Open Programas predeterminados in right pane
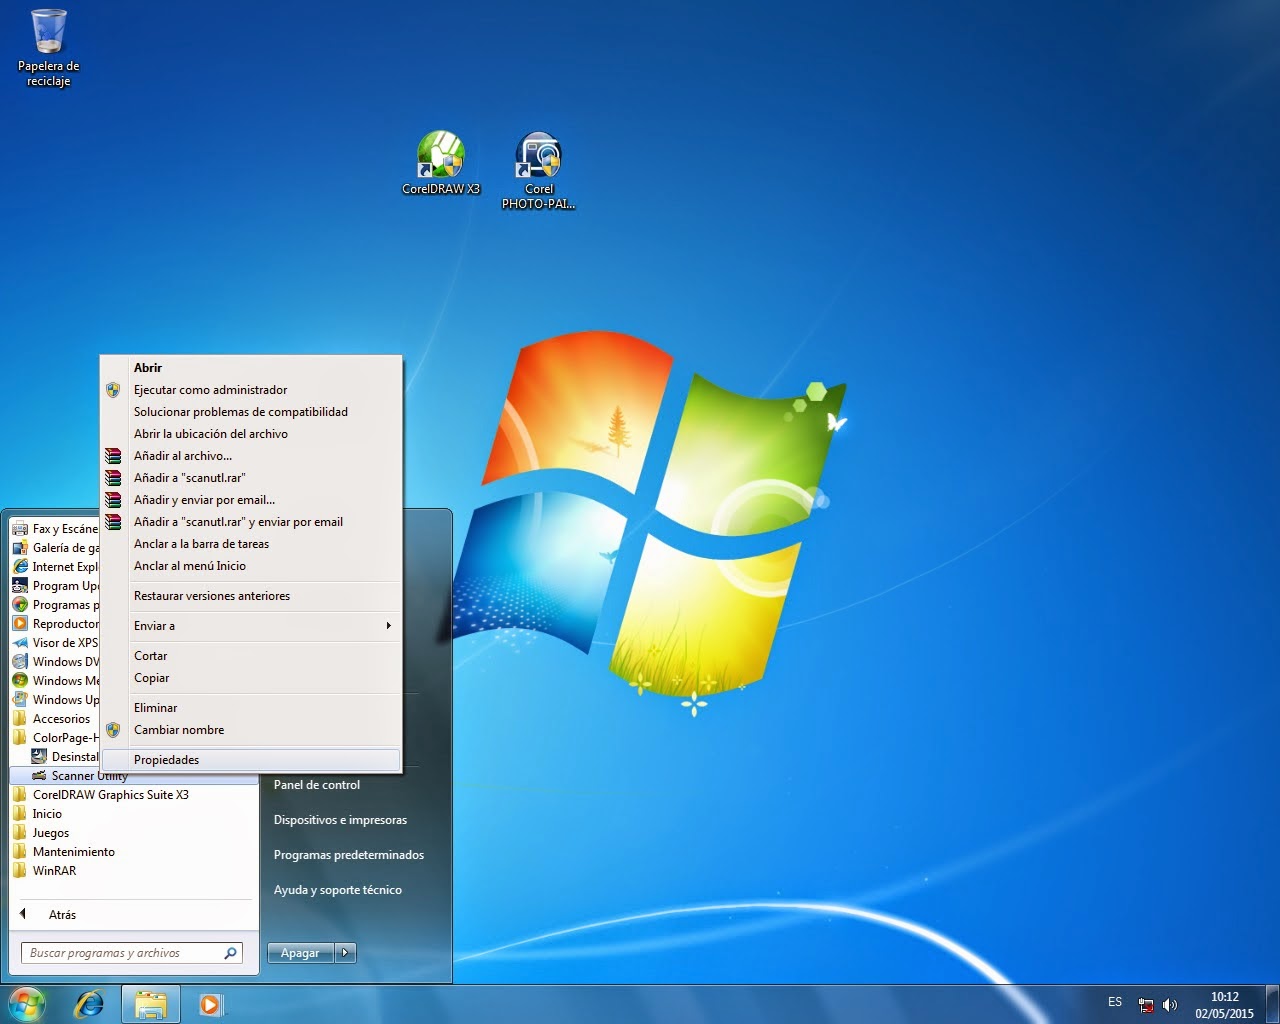The height and width of the screenshot is (1024, 1280). (349, 855)
